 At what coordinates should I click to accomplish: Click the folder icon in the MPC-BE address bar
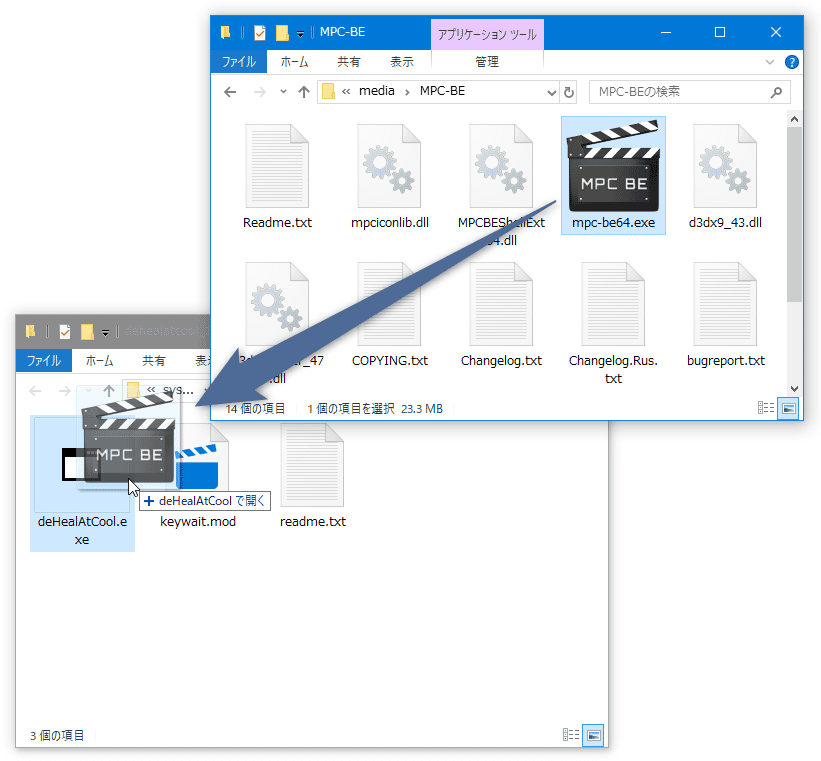(x=328, y=91)
